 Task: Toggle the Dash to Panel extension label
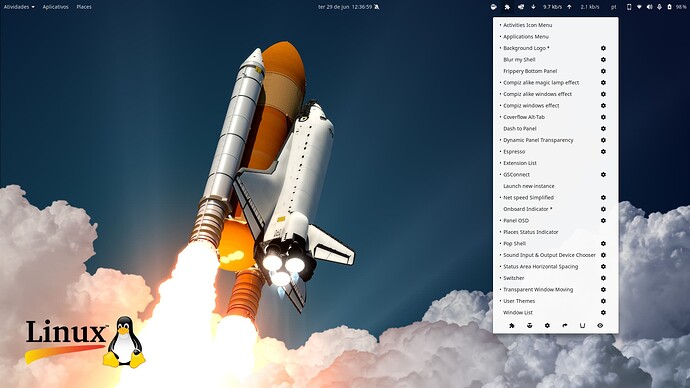(520, 128)
